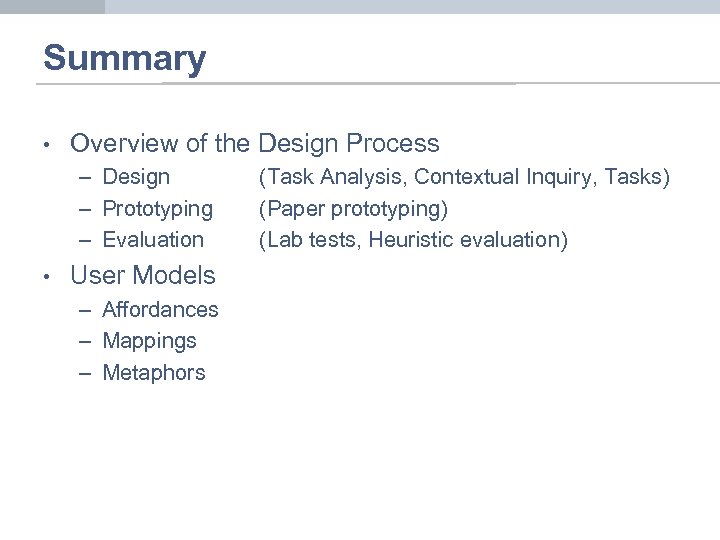This screenshot has height=540, width=720.
Task: Select the Overview of the Design Process heading
Action: [x=254, y=144]
